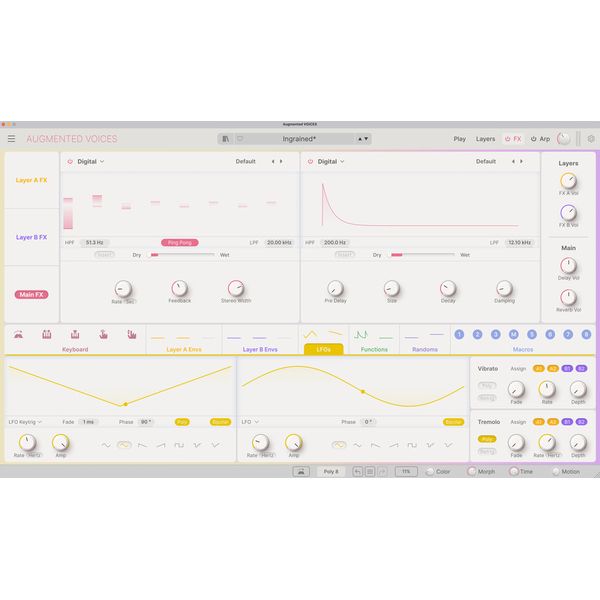Toggle the reverb effect power icon
600x600 pixels.
[x=310, y=162]
